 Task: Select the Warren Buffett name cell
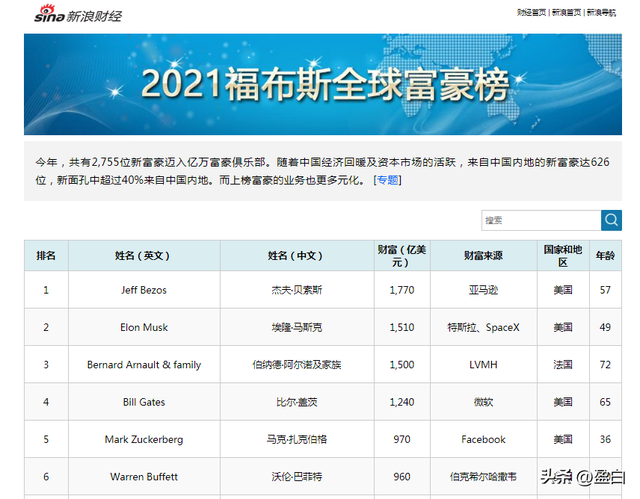144,477
